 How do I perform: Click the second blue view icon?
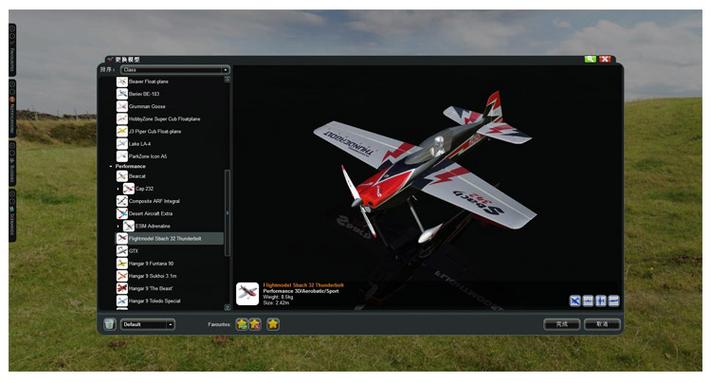coord(588,301)
